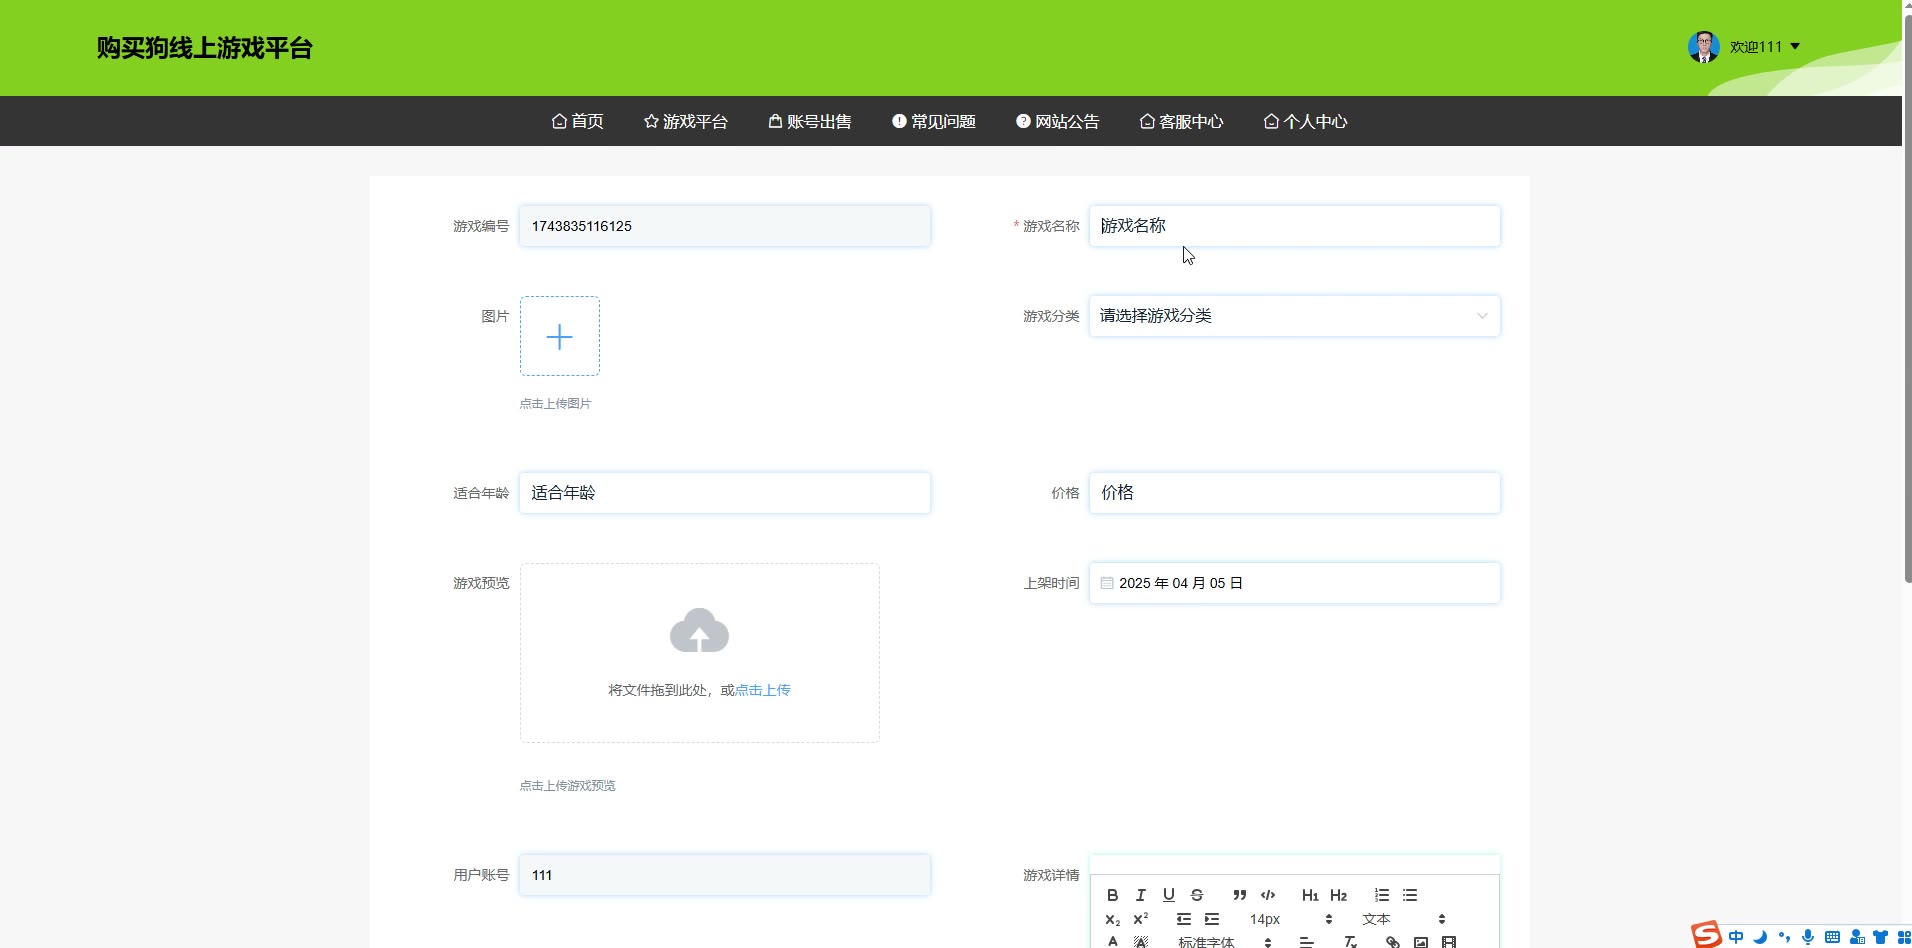This screenshot has height=948, width=1912.
Task: Toggle italic formatting in the editor
Action: coord(1140,895)
